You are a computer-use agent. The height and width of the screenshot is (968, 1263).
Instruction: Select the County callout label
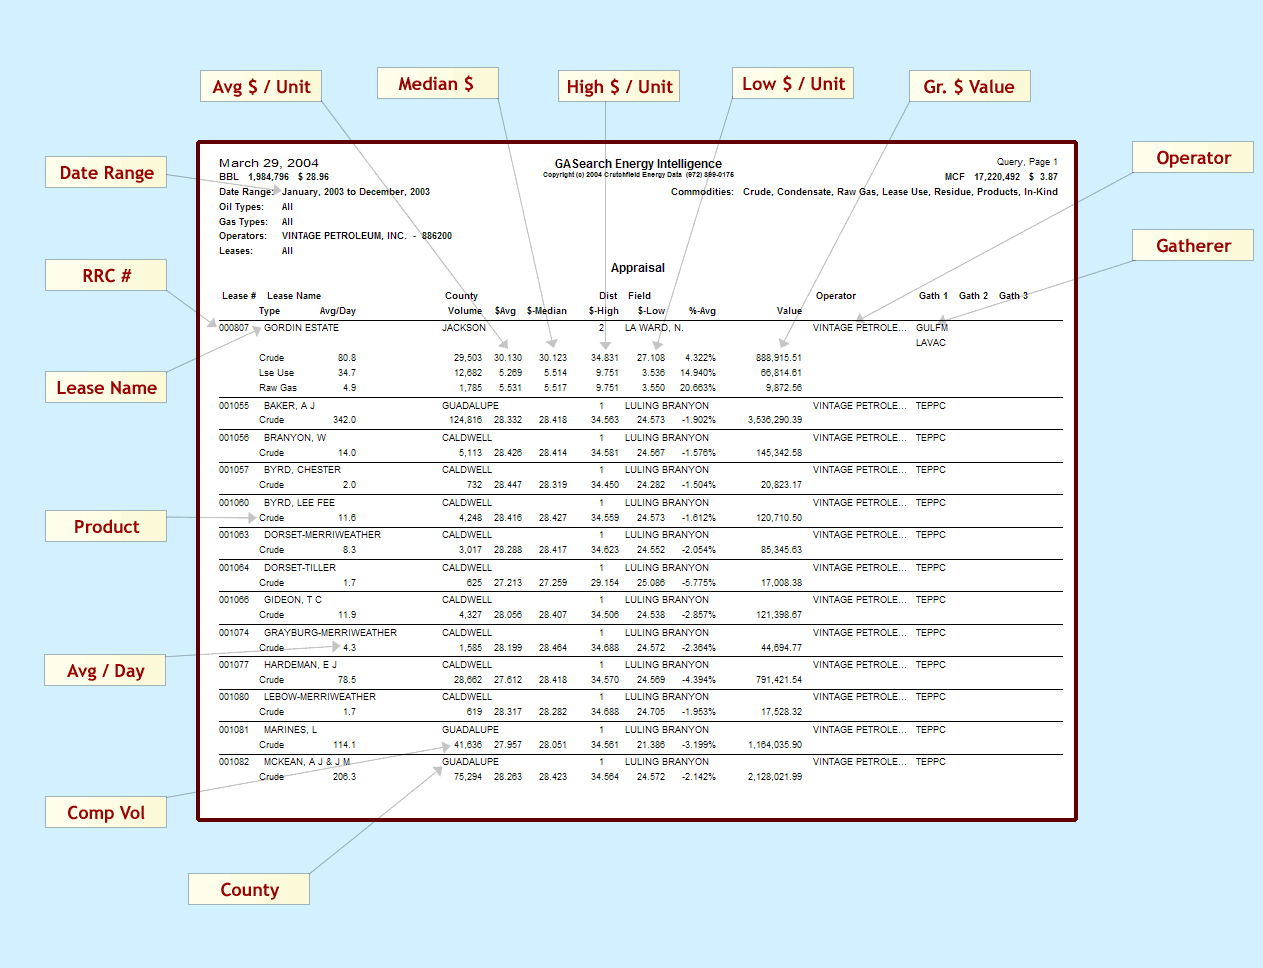click(x=249, y=890)
